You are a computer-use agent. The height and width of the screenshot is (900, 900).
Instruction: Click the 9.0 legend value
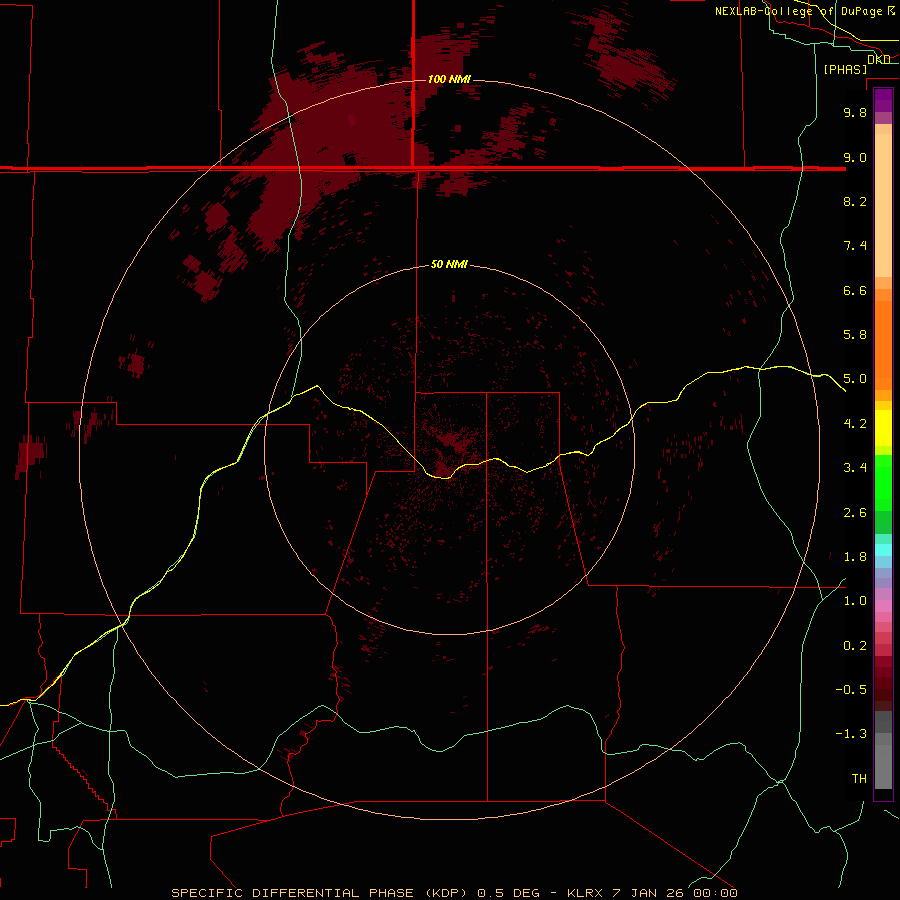(x=855, y=157)
